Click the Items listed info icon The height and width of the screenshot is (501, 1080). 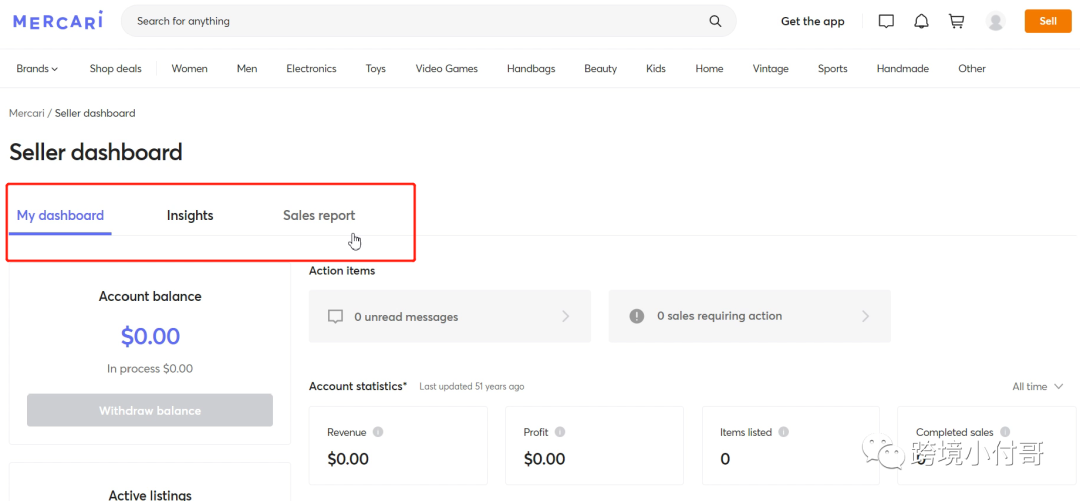pos(784,432)
